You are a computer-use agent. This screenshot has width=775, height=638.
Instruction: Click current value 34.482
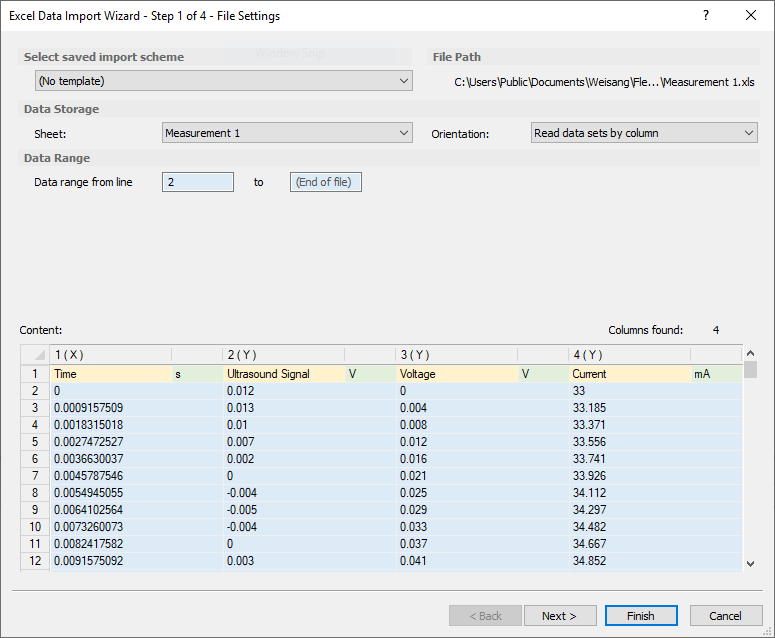655,527
